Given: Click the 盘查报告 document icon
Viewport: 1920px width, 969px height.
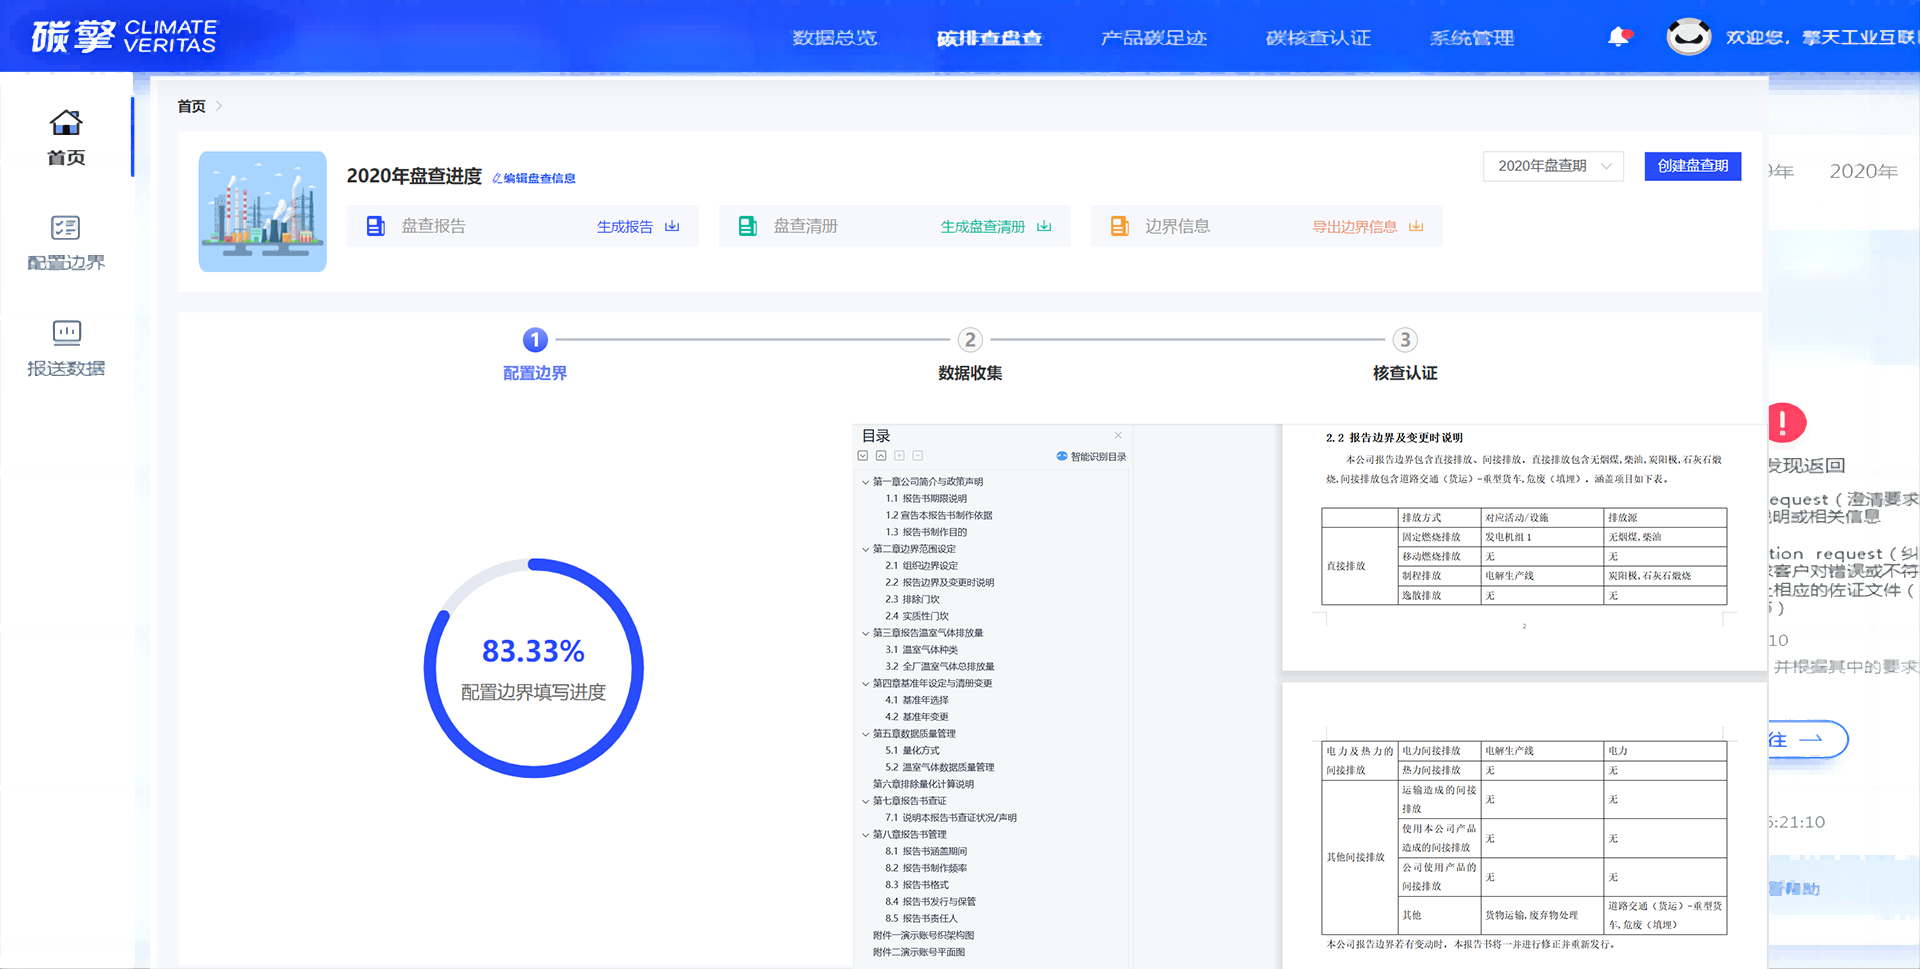Looking at the screenshot, I should [375, 226].
